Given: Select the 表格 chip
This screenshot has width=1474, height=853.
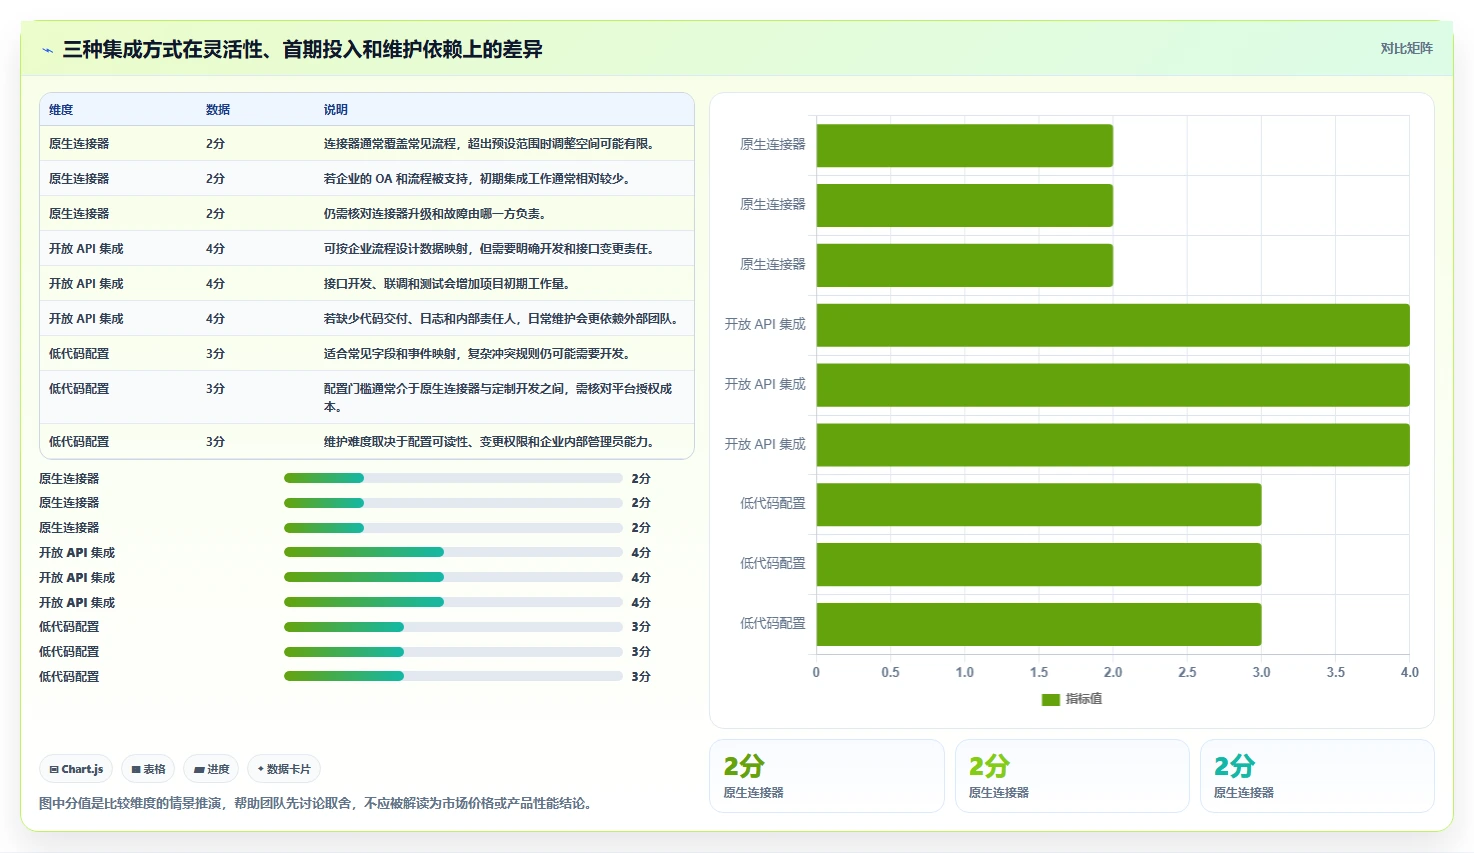Looking at the screenshot, I should 148,769.
